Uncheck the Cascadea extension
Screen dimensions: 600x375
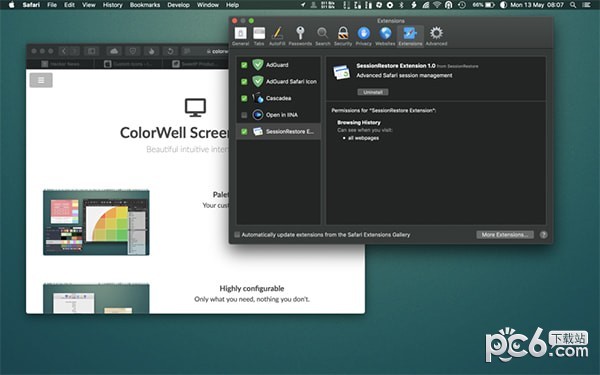pos(244,98)
